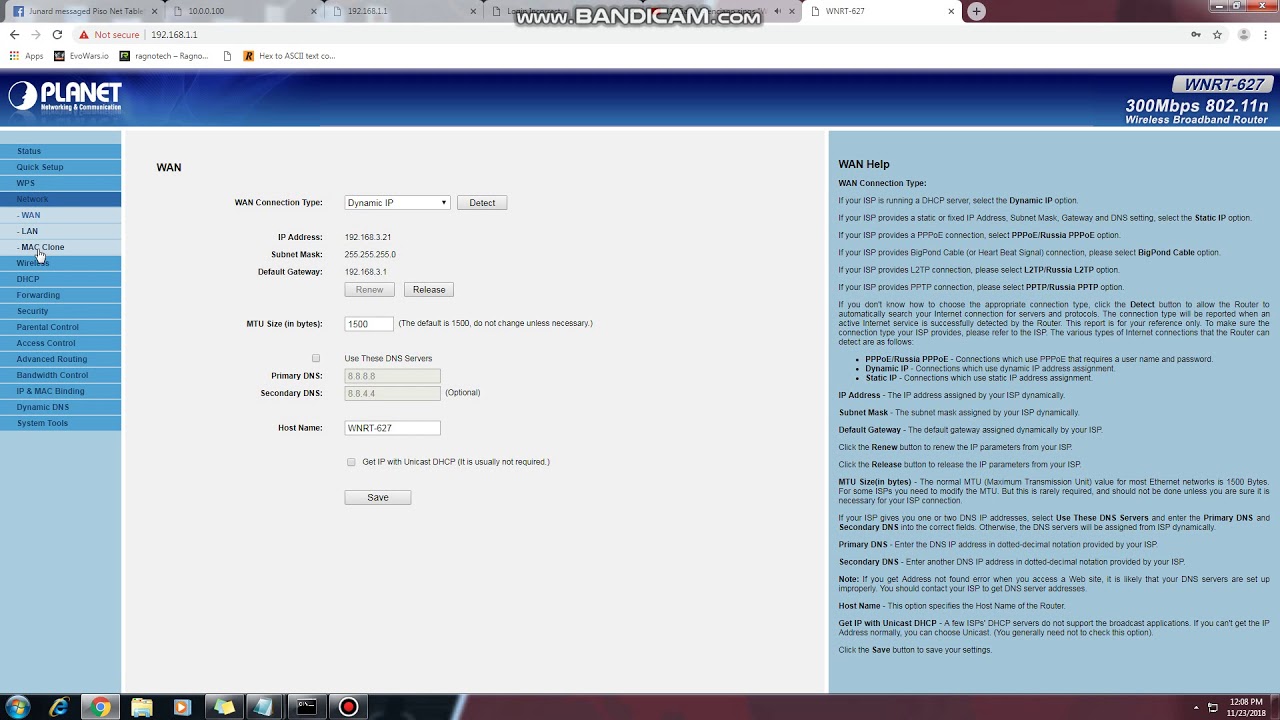This screenshot has width=1280, height=720.
Task: Open the EvoWars.io bookmark
Action: [x=81, y=56]
